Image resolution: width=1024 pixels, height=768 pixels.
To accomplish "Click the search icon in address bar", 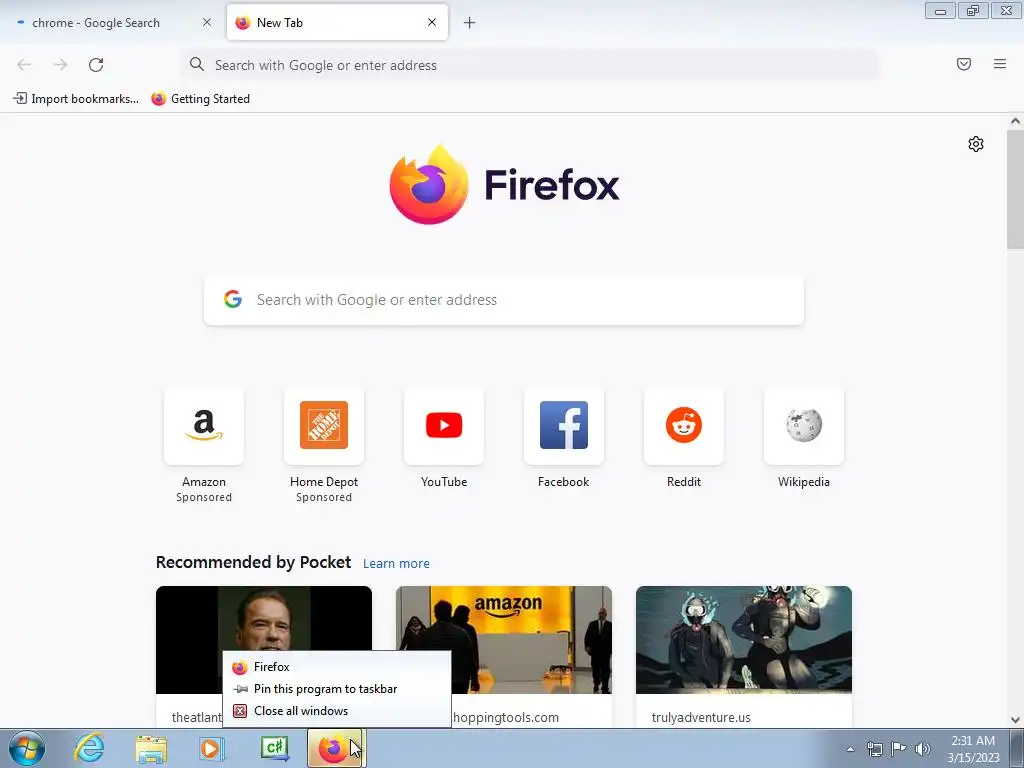I will point(197,64).
